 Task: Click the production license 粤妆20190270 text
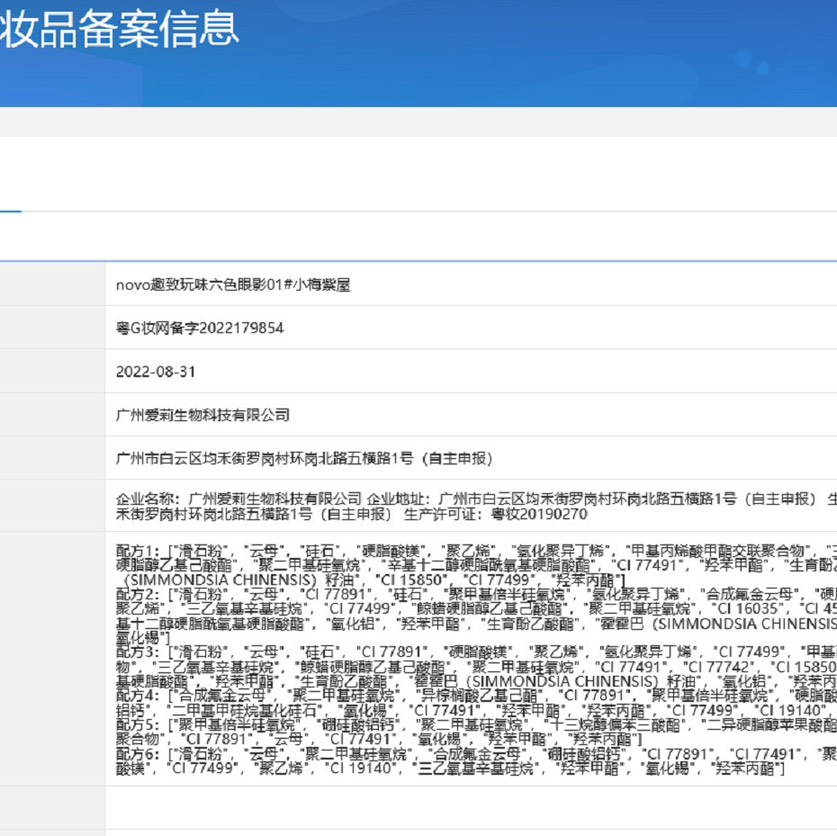coord(539,514)
